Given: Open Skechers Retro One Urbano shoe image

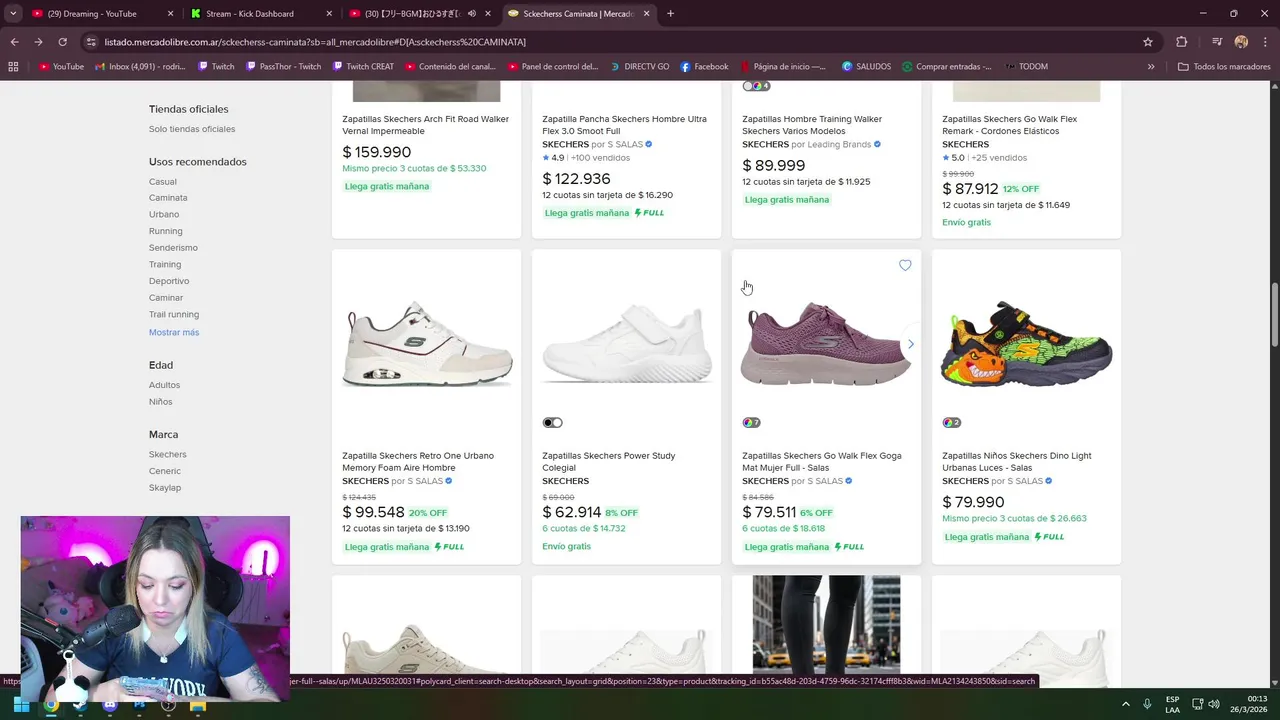Looking at the screenshot, I should point(427,344).
